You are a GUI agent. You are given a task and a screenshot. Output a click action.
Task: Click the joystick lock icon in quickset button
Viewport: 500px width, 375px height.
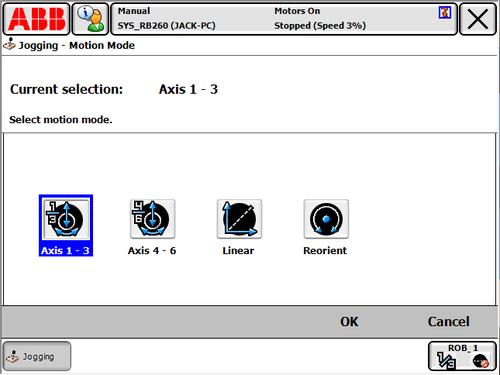(481, 361)
